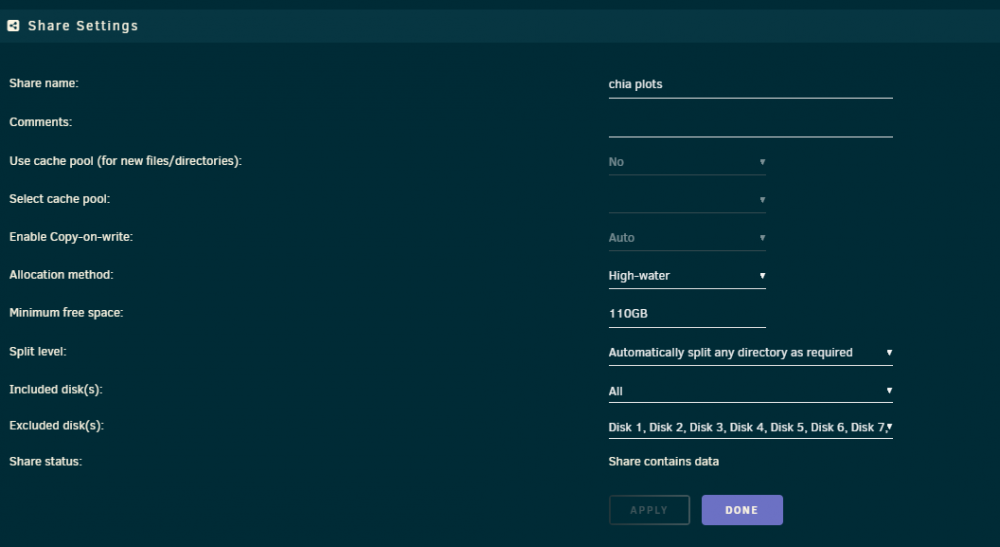Screen dimensions: 1000x547
Task: Click the 'Enable Copy-on-write:' label
Action: (x=71, y=237)
